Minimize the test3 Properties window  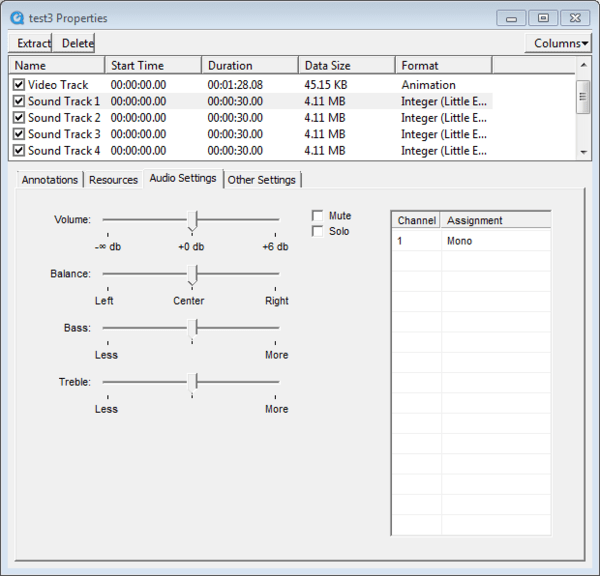click(x=511, y=18)
